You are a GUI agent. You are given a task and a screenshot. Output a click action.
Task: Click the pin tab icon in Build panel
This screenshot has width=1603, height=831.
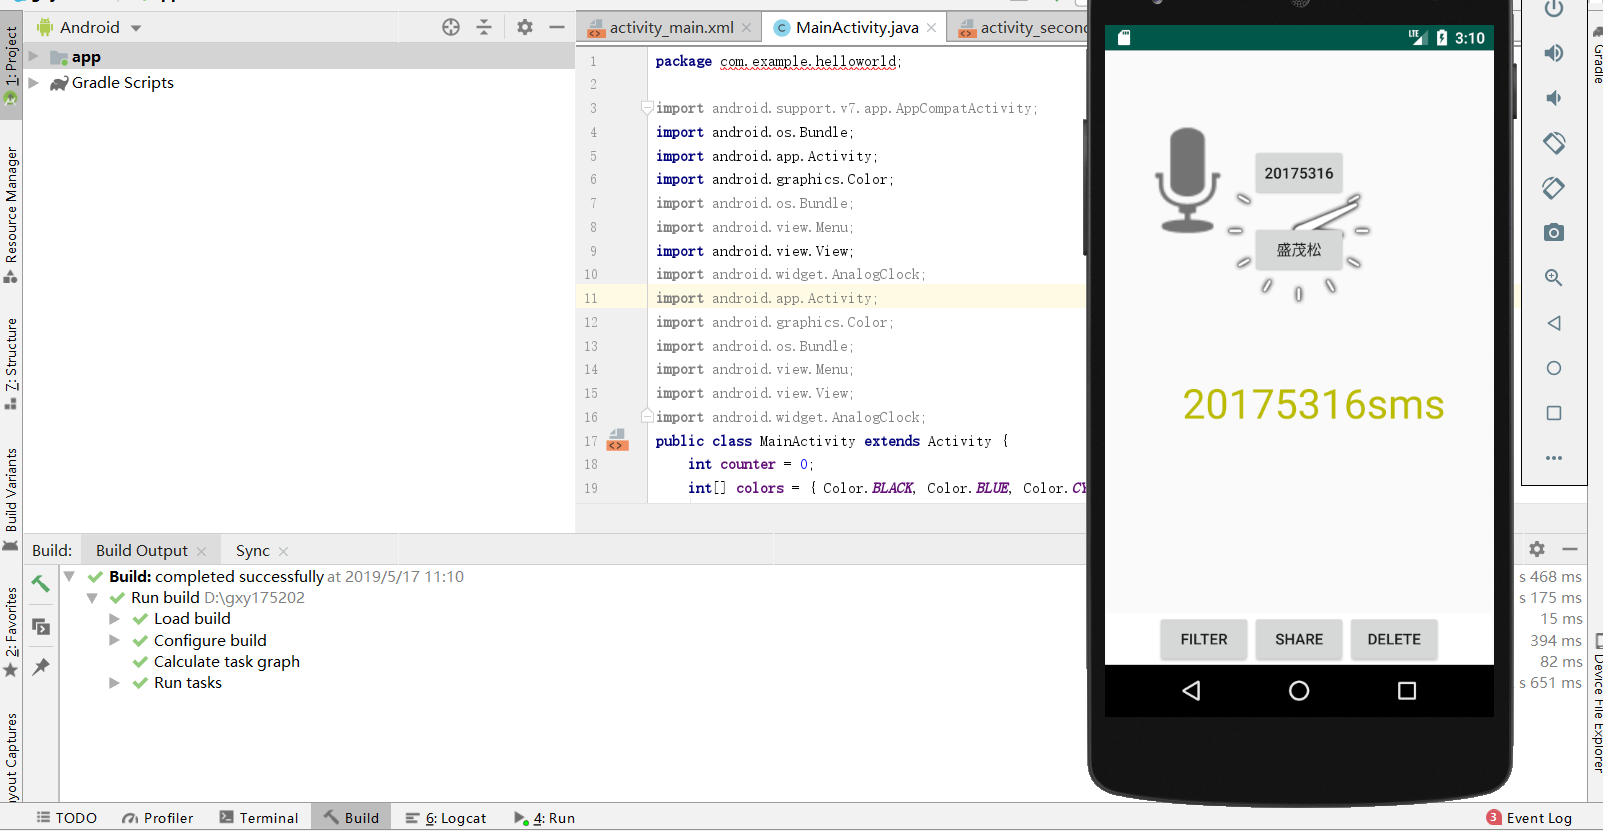point(41,667)
